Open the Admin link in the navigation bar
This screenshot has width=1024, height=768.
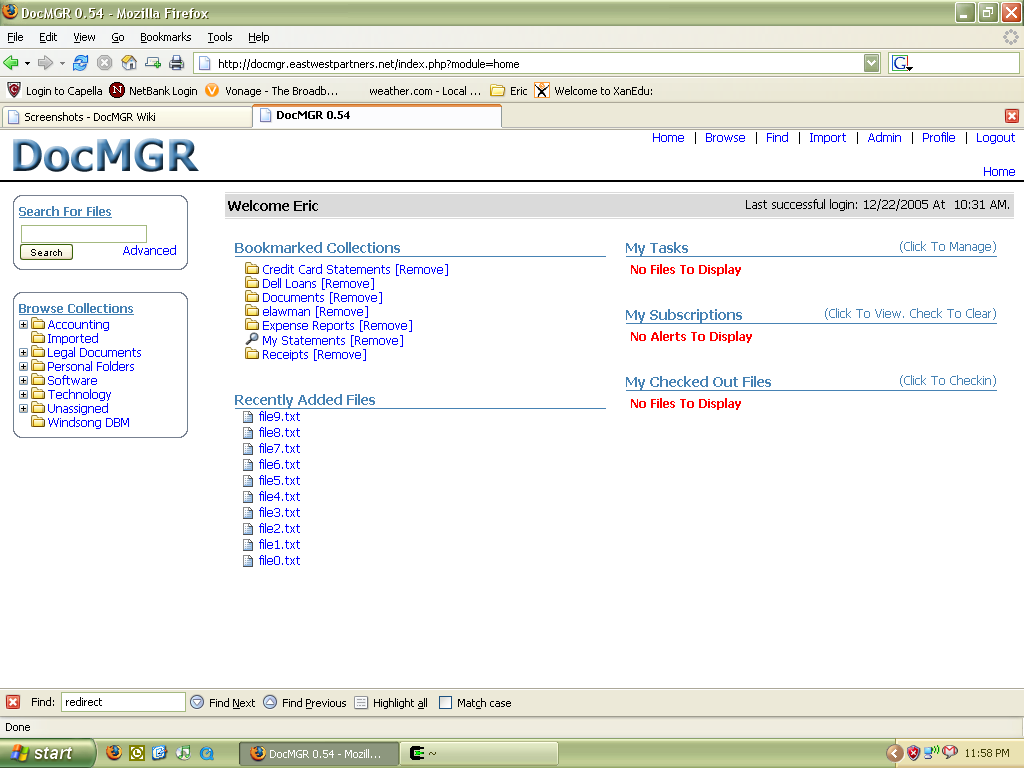884,137
